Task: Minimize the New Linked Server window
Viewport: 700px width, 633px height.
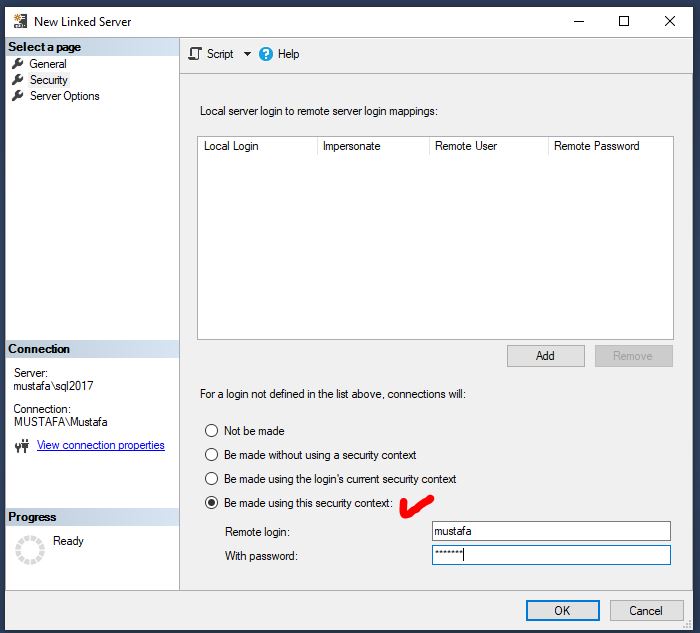Action: pyautogui.click(x=579, y=21)
